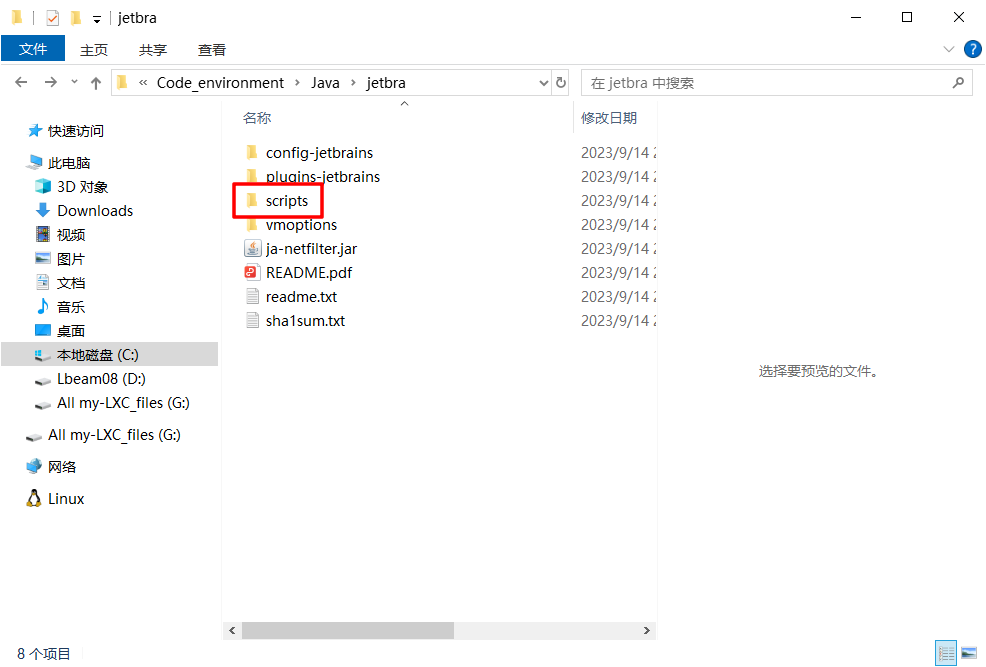Click the Quick Access toolbar properties icon
986x667 pixels.
point(53,18)
